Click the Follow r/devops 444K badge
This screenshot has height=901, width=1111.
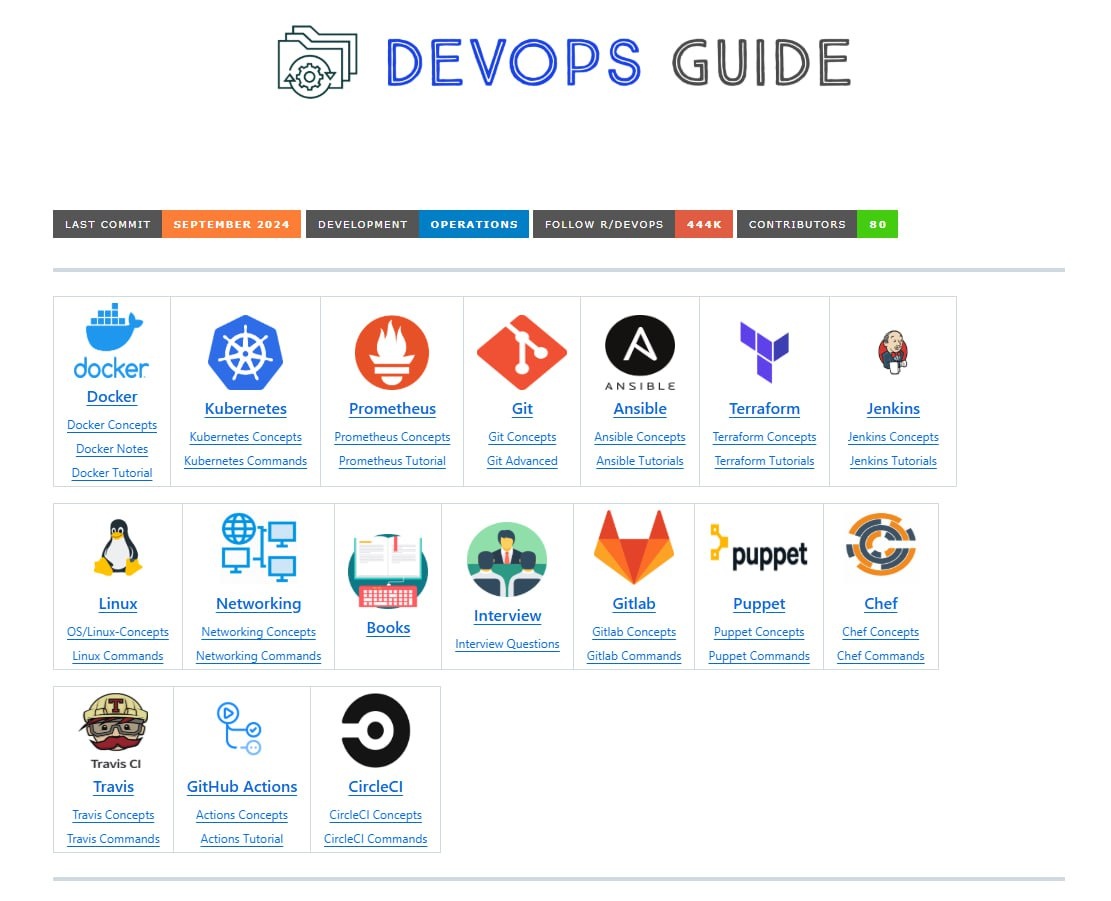(633, 224)
